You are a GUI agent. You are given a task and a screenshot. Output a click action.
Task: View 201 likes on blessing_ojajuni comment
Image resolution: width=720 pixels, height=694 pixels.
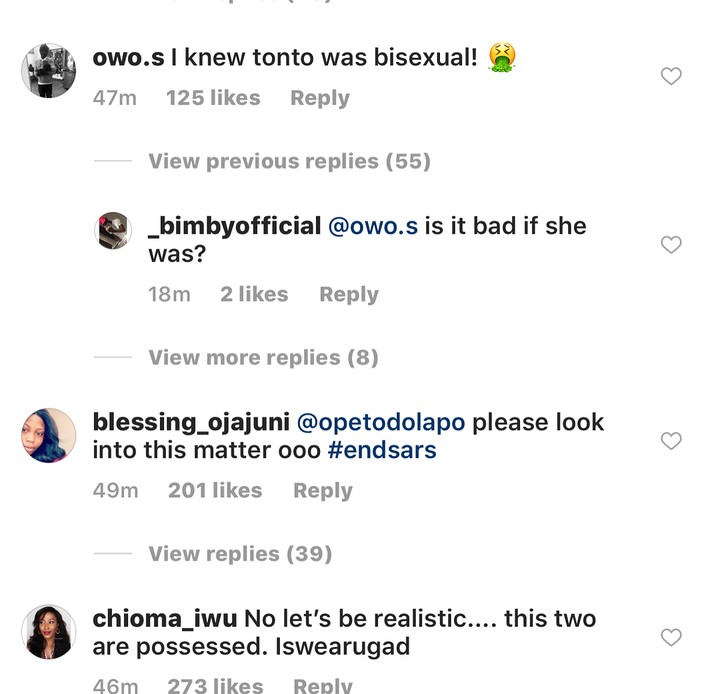(x=215, y=490)
